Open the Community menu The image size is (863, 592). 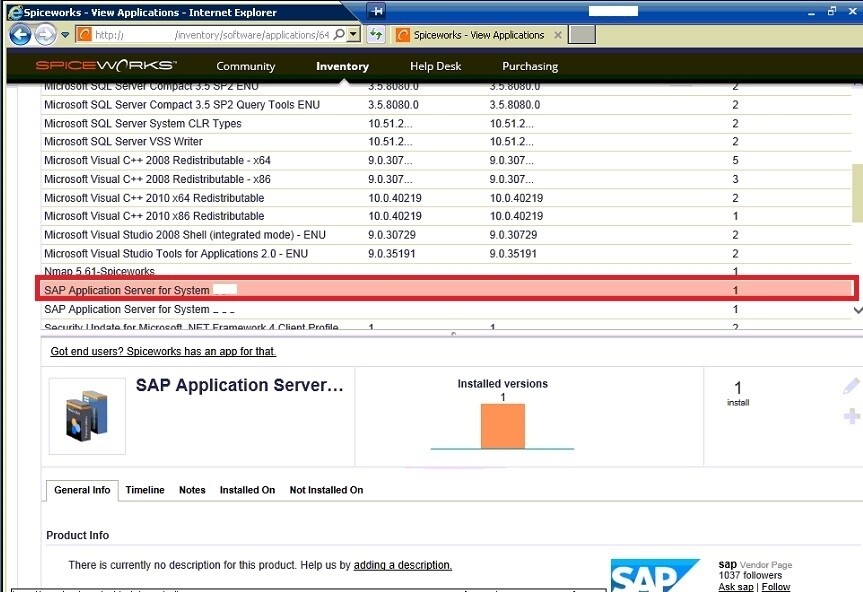[245, 66]
